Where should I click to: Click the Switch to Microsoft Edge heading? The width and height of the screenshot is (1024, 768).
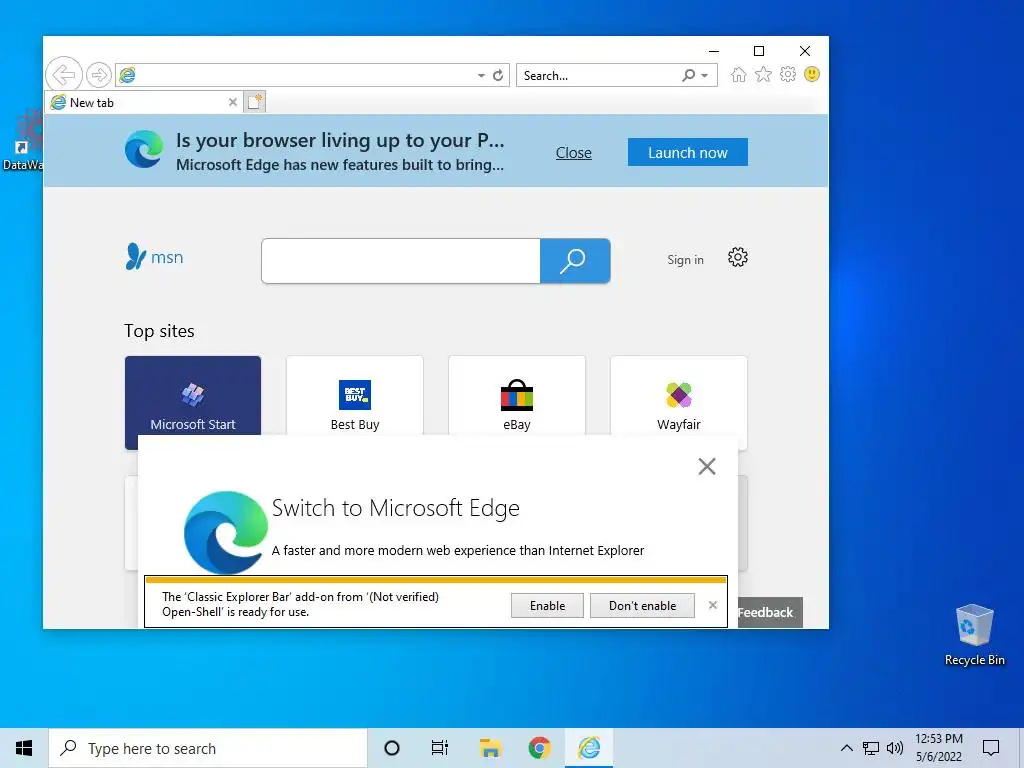click(395, 508)
